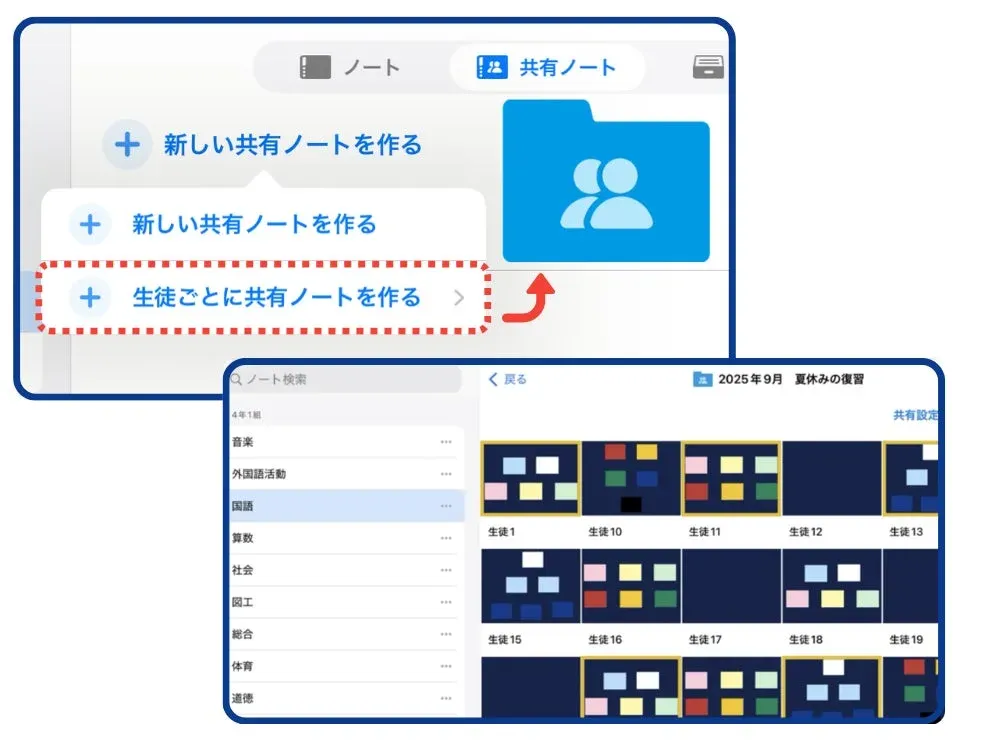Open the options menu for 算数
The image size is (1000, 741).
click(447, 537)
